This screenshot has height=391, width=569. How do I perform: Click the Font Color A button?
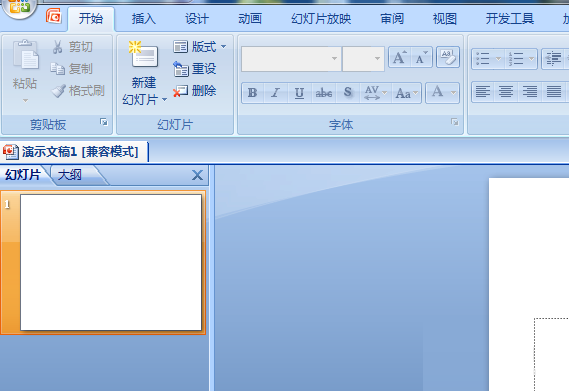(438, 93)
